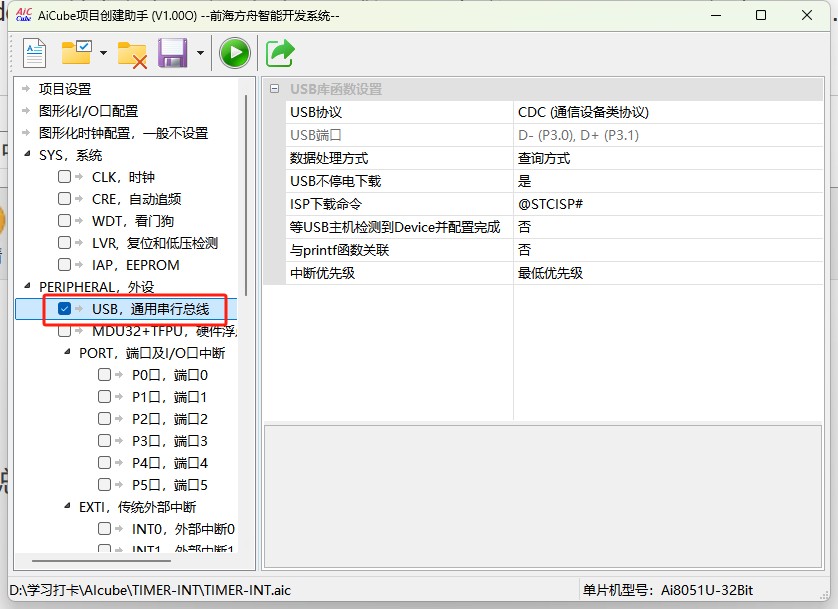Click arrow icon next to USB，通用串行总线
Viewport: 838px width, 609px height.
coord(79,309)
